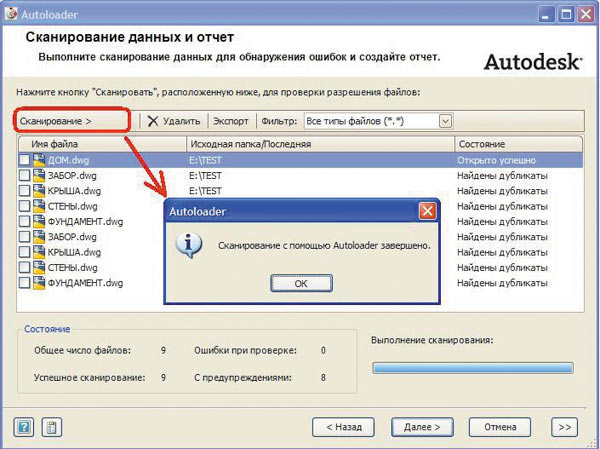Click the >> skip-forward button

point(564,427)
